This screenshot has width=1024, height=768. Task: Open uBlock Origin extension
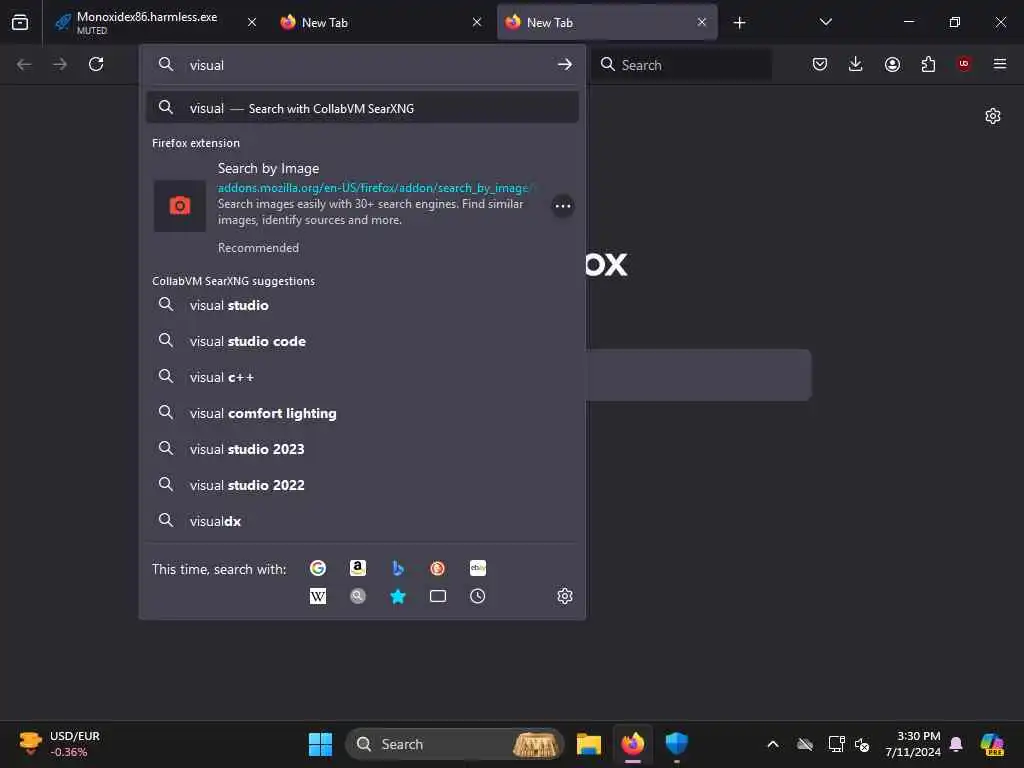click(964, 64)
